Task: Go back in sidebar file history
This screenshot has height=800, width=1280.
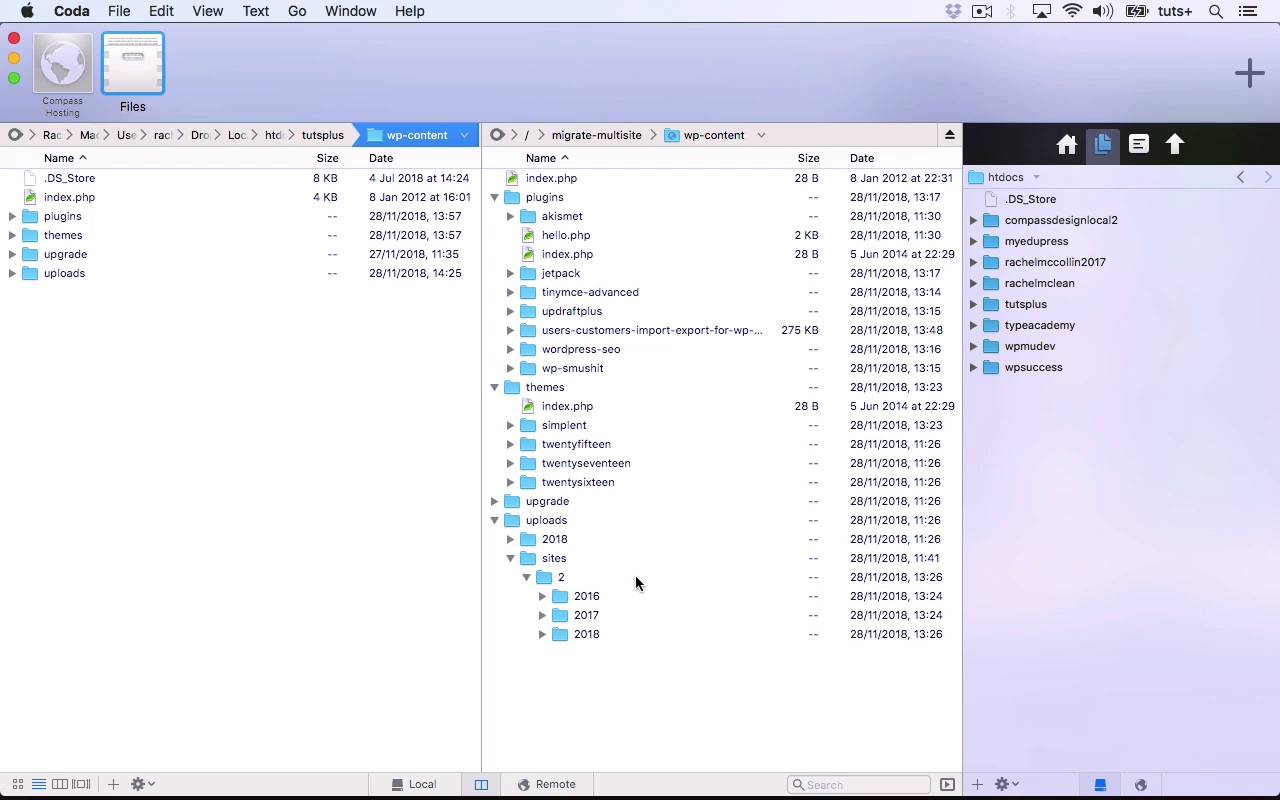Action: [1240, 177]
